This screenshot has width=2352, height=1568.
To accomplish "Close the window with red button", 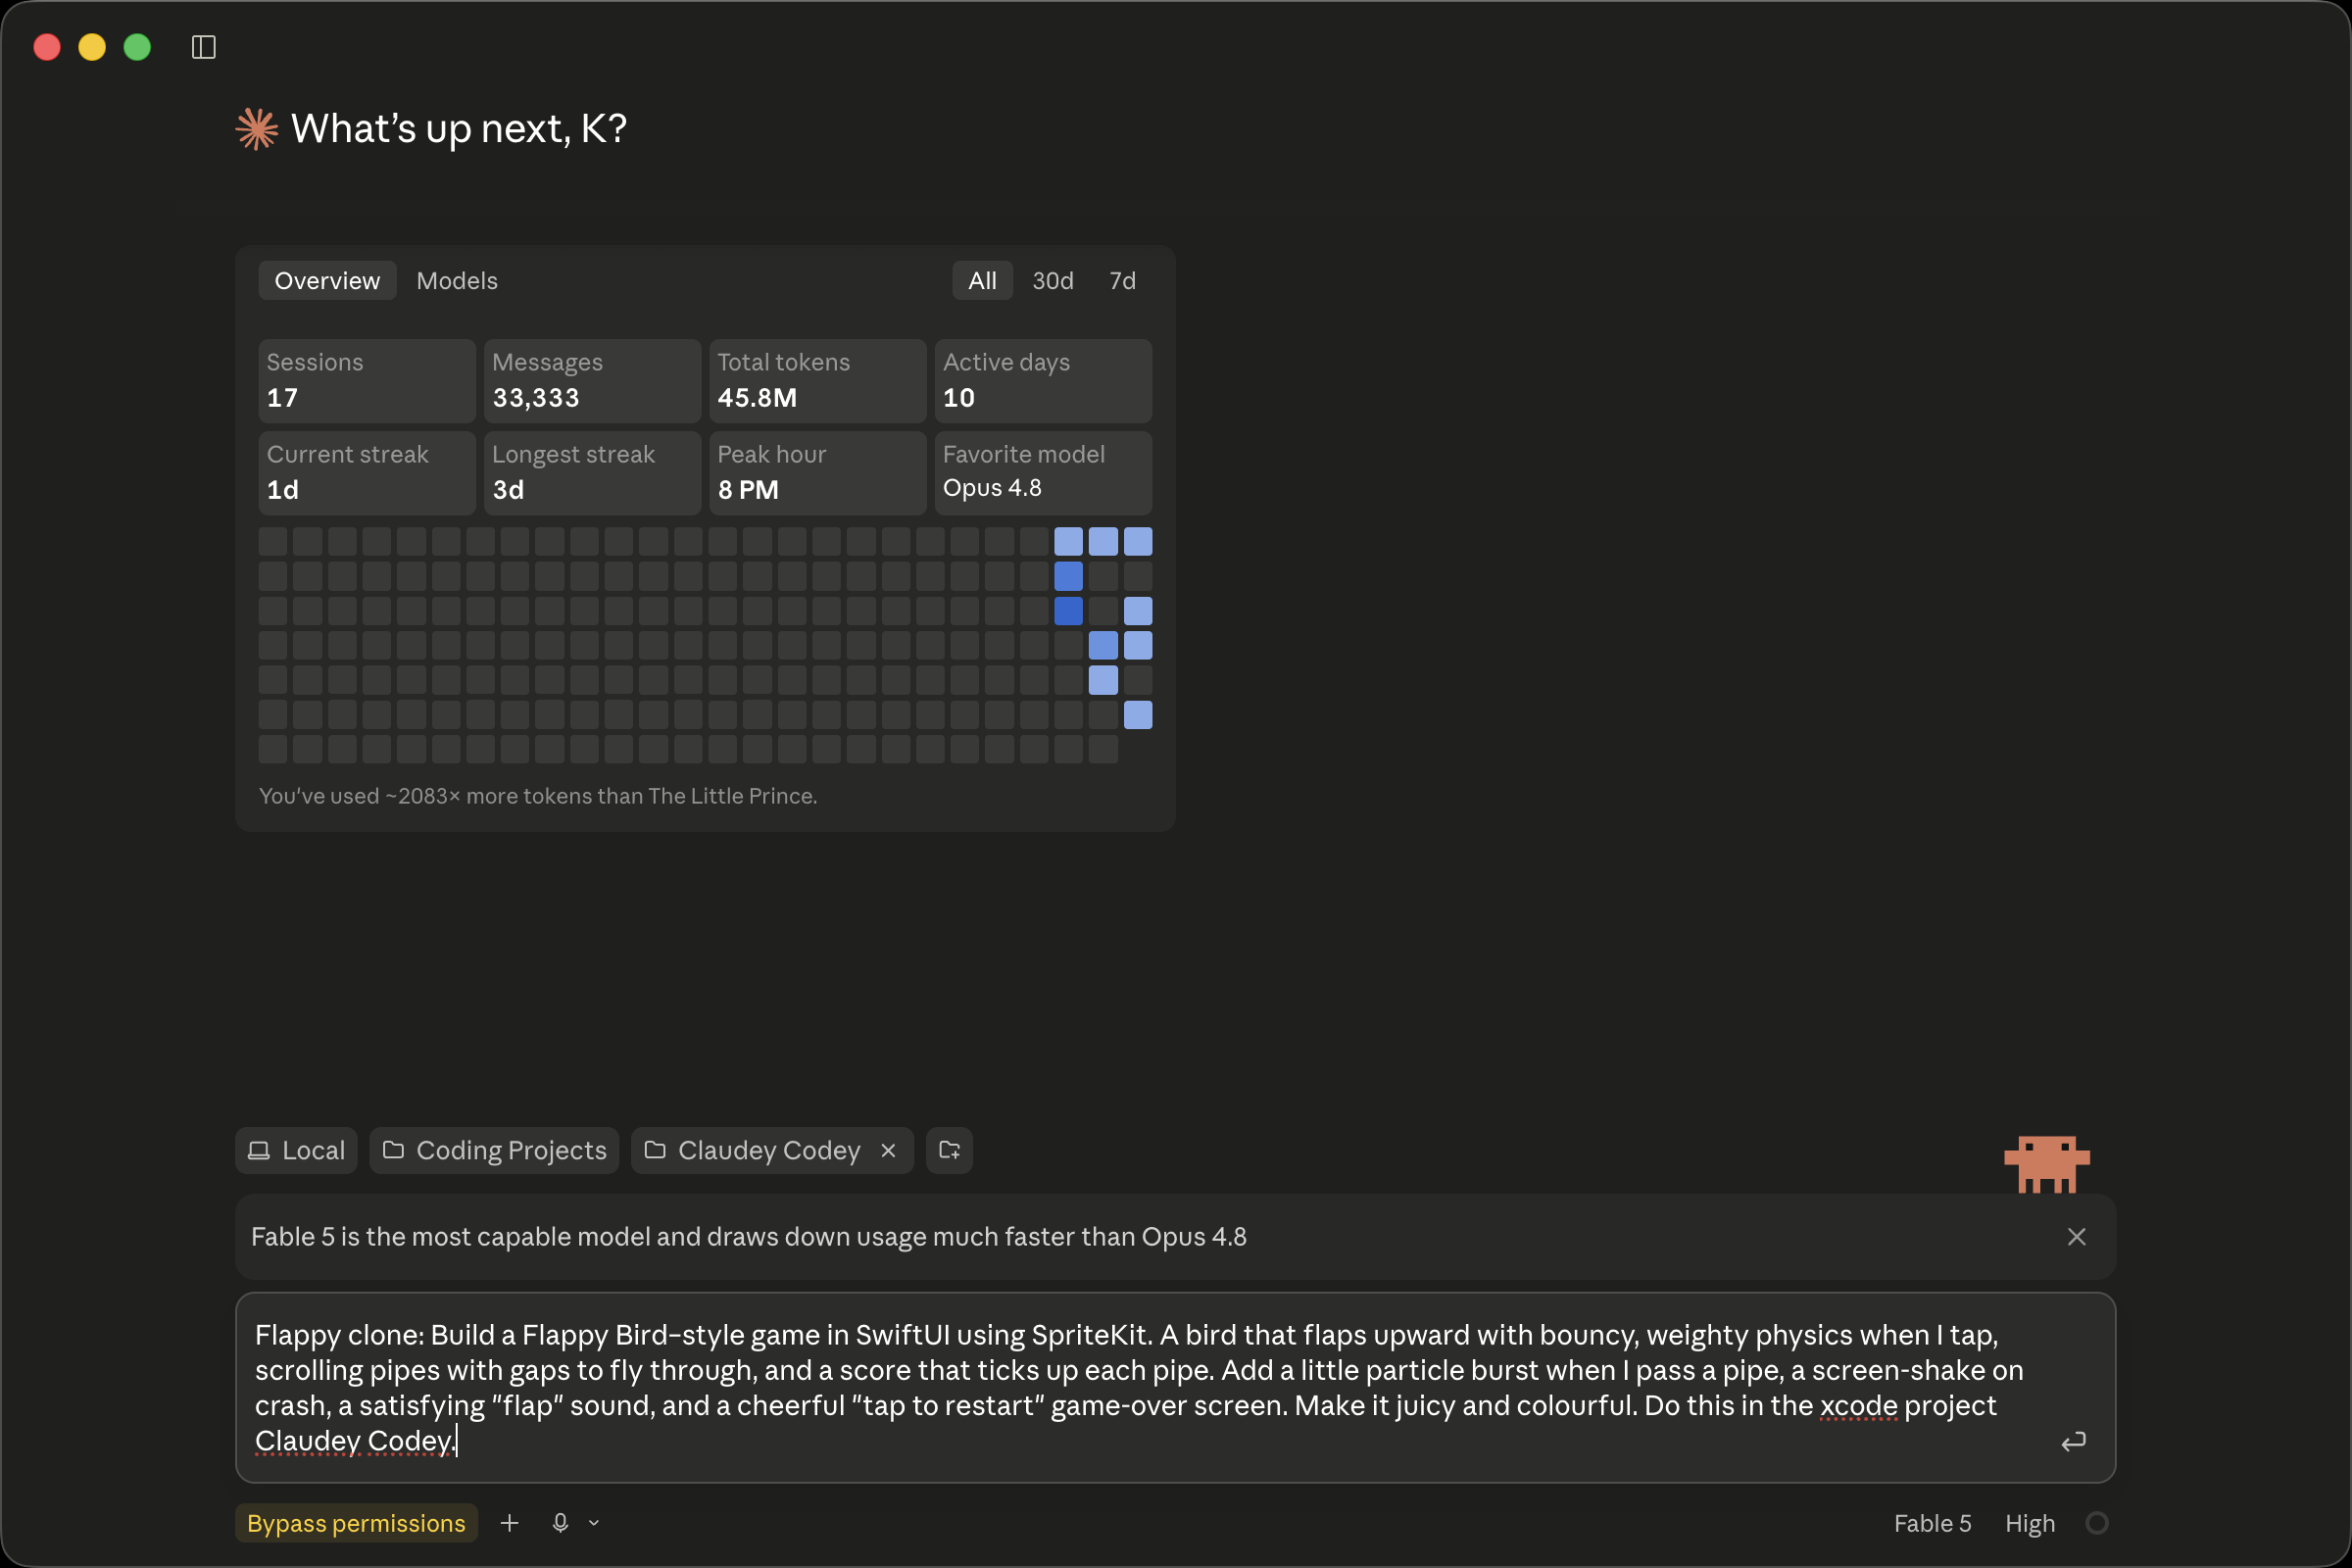I will tap(47, 47).
